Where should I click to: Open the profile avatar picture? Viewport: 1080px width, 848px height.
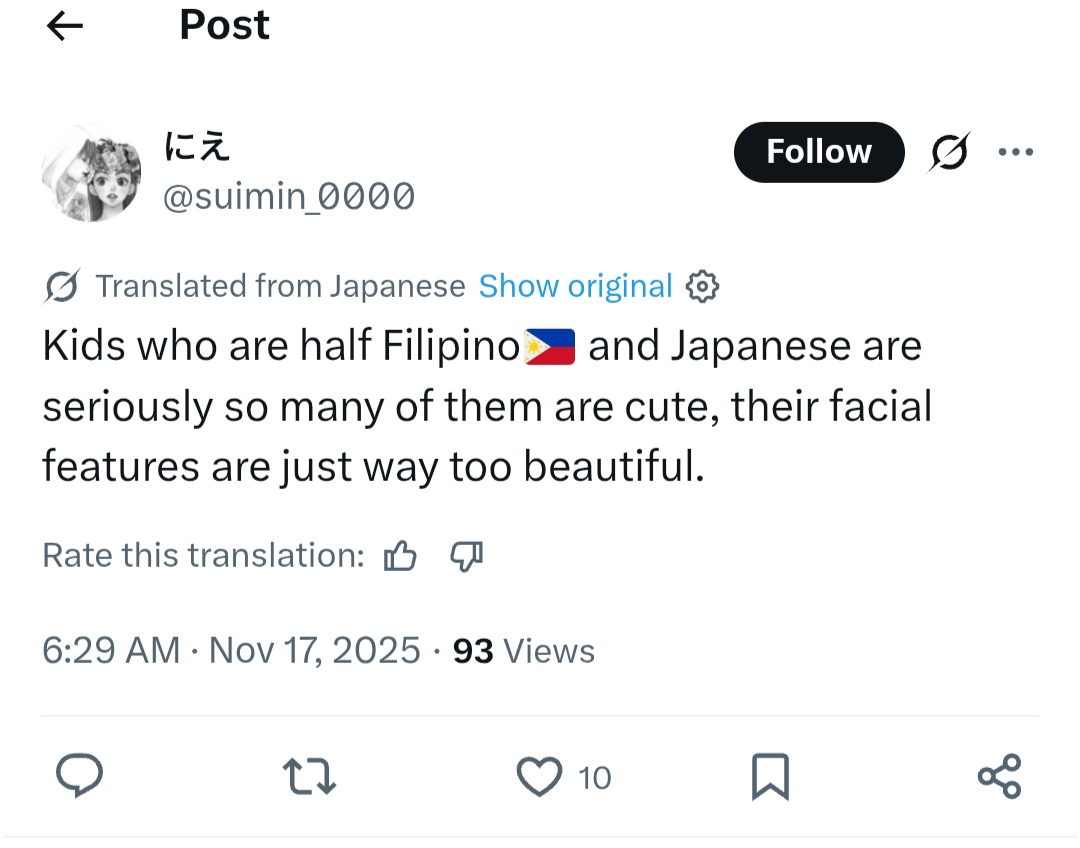click(x=91, y=173)
